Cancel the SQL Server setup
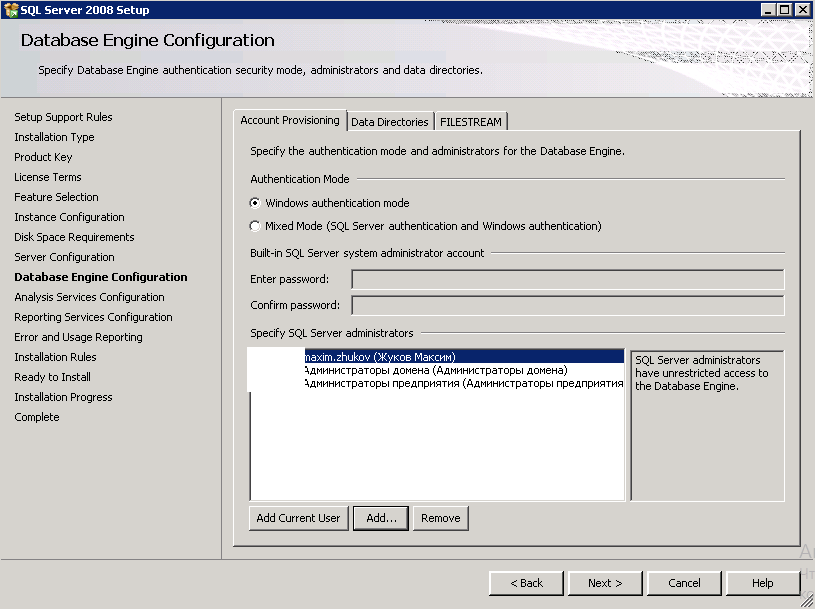This screenshot has height=609, width=815. coord(684,583)
